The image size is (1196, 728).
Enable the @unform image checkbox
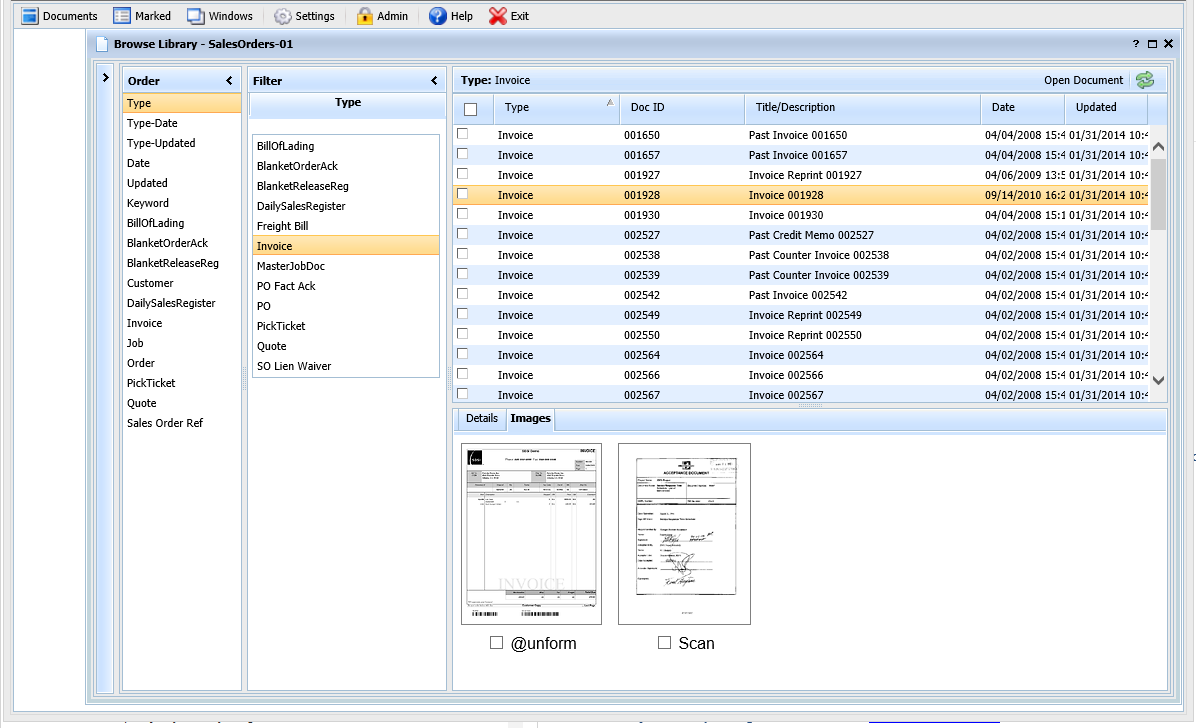[x=496, y=643]
